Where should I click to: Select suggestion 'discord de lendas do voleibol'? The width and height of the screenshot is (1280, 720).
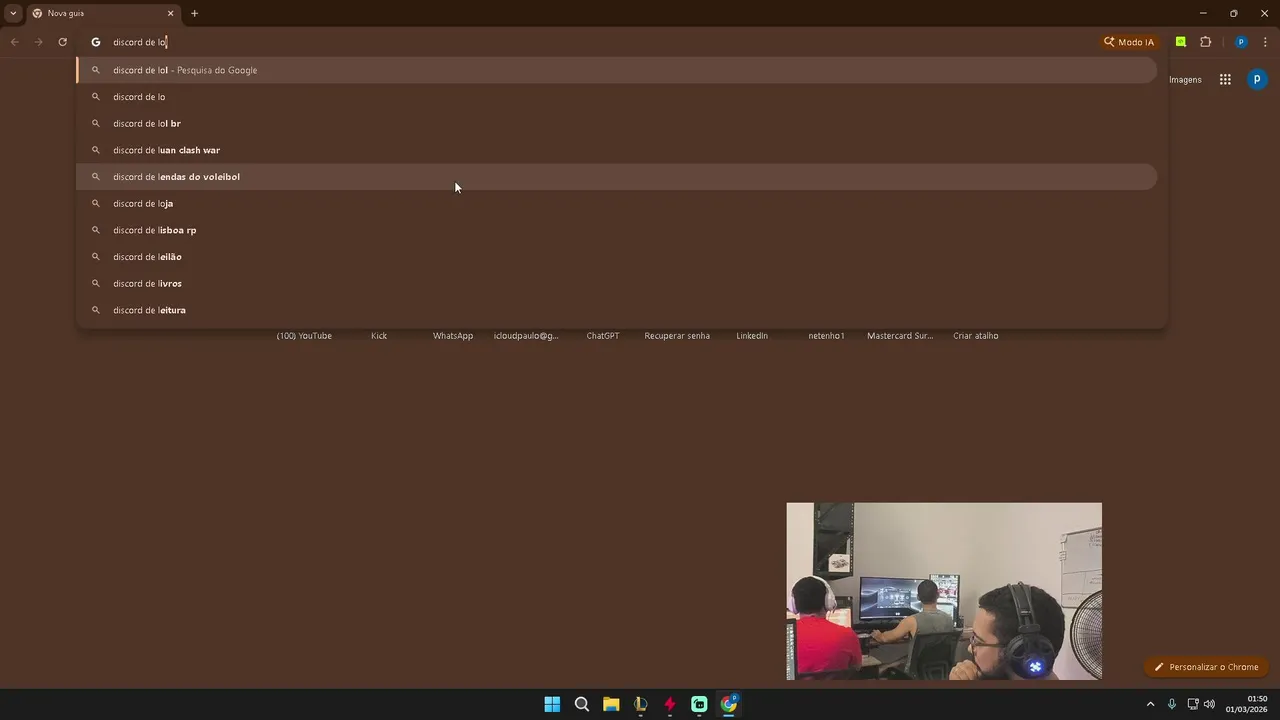click(617, 177)
